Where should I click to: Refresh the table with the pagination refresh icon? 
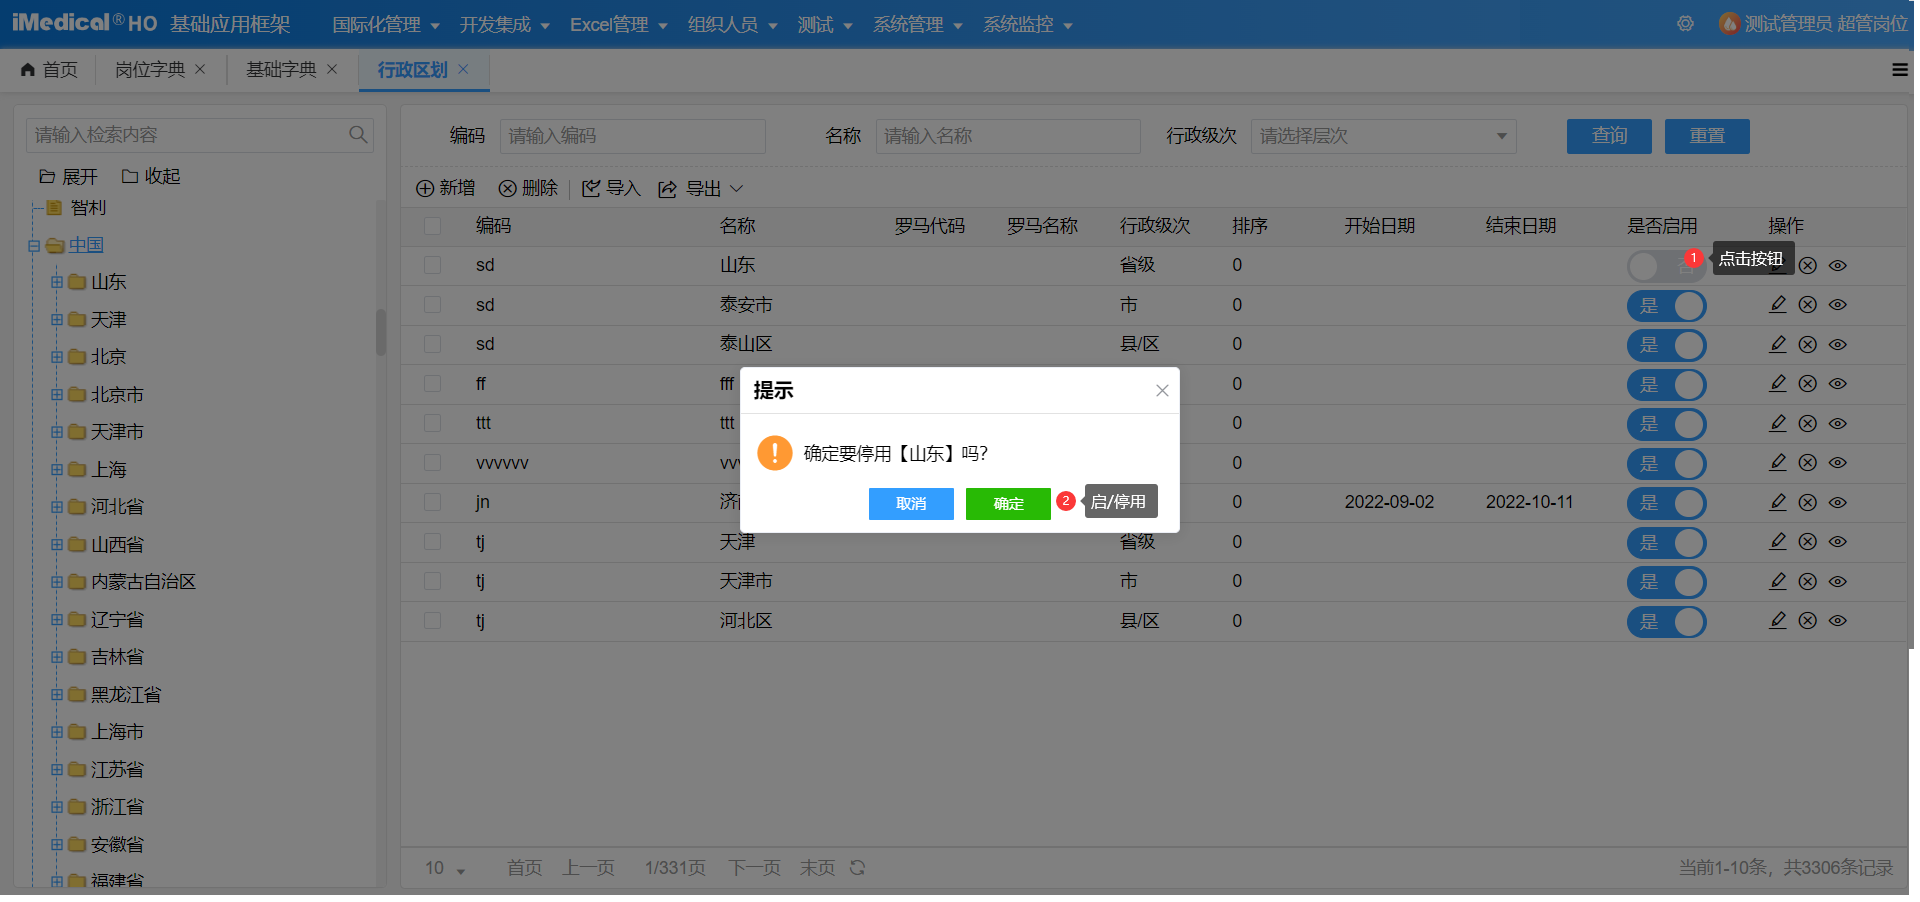[858, 868]
